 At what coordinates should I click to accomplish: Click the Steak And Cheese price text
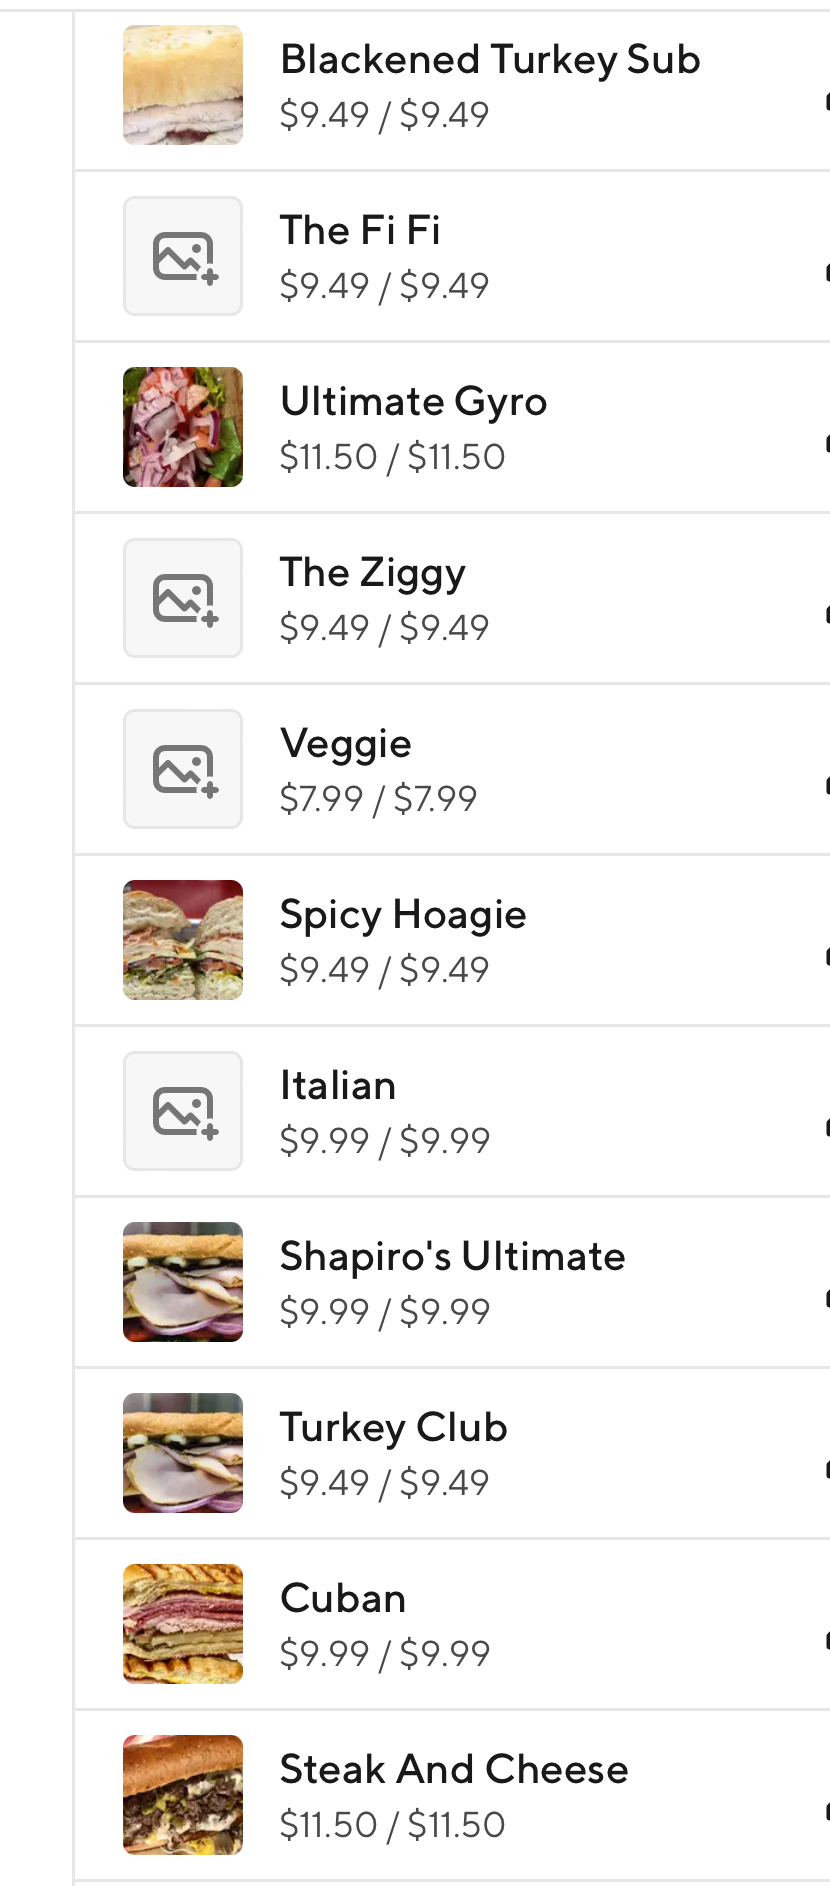pos(392,1825)
